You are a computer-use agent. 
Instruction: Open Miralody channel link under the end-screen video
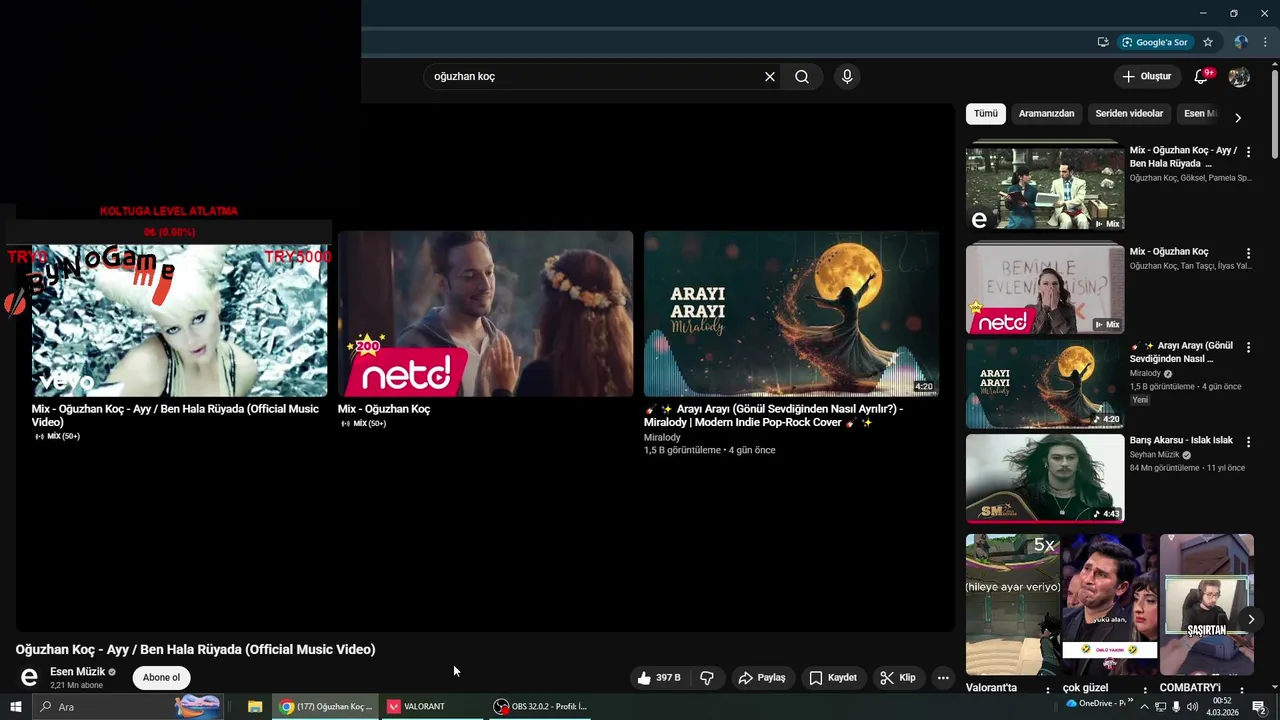pos(662,437)
